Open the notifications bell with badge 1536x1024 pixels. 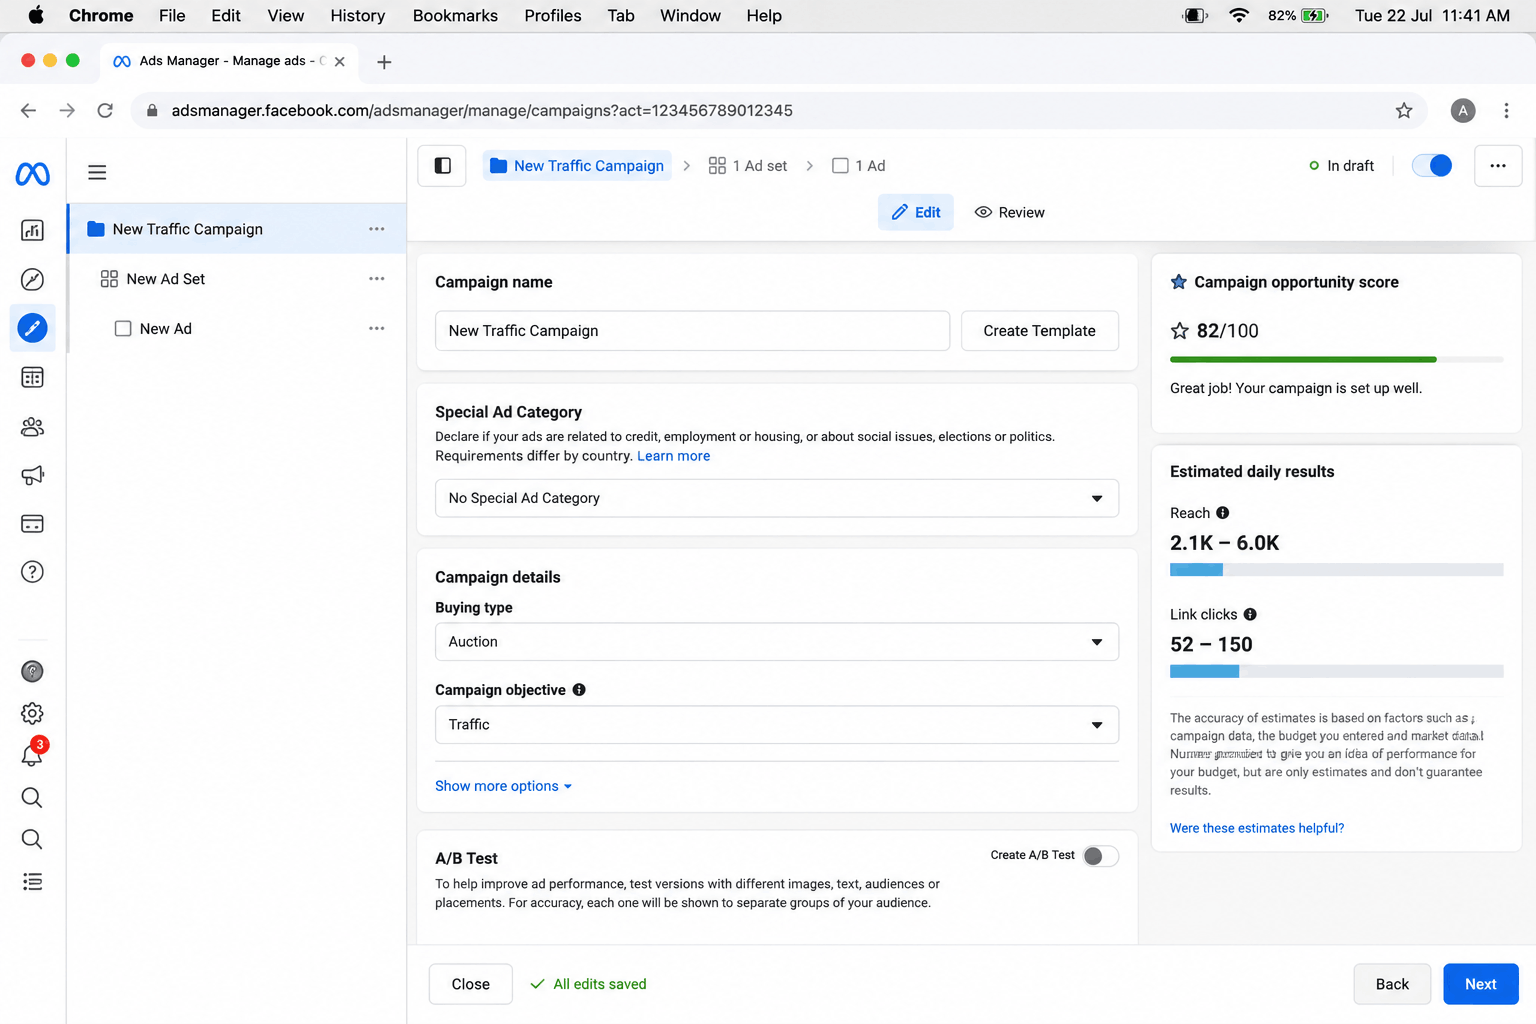click(32, 754)
